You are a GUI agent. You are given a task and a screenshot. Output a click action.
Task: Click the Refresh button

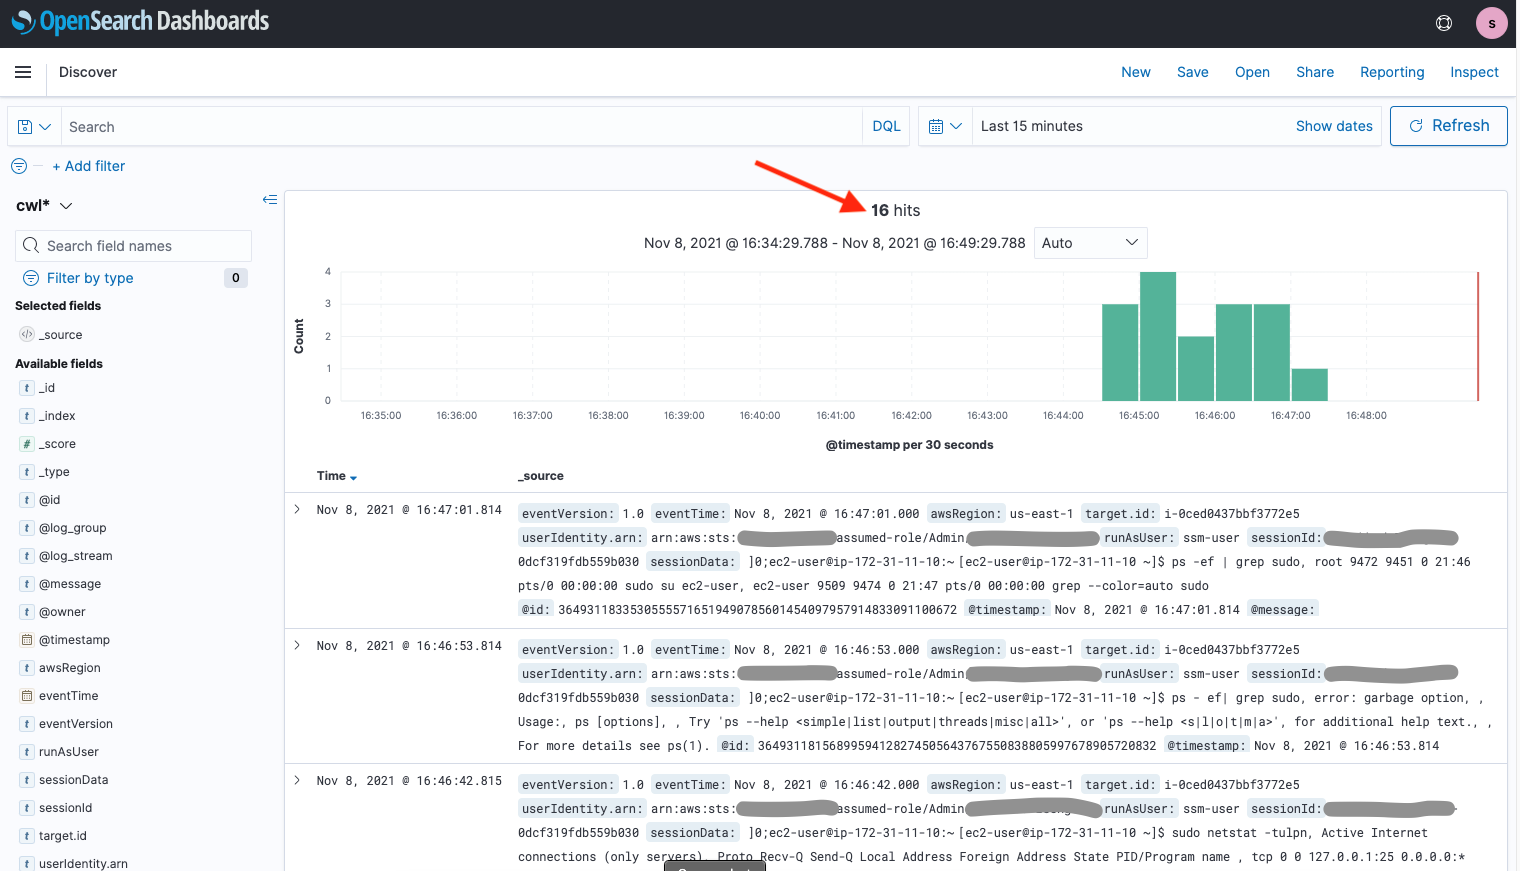pos(1448,126)
